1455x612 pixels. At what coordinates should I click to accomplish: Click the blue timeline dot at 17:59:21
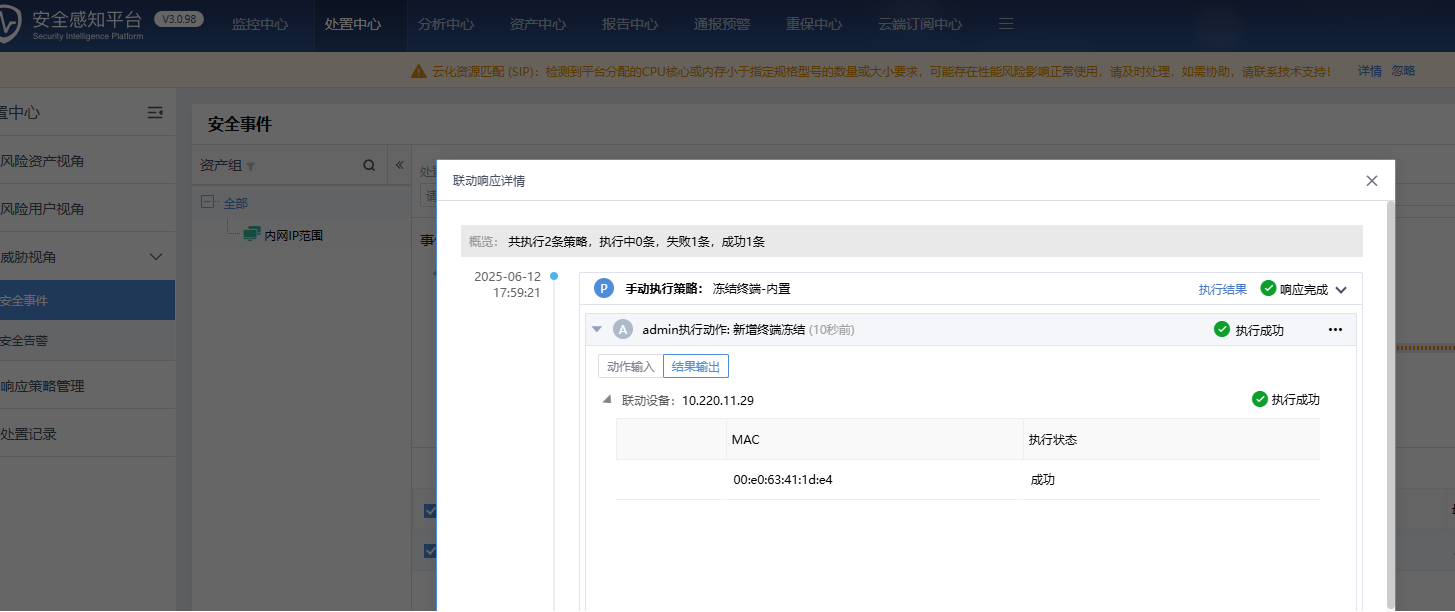tap(554, 276)
